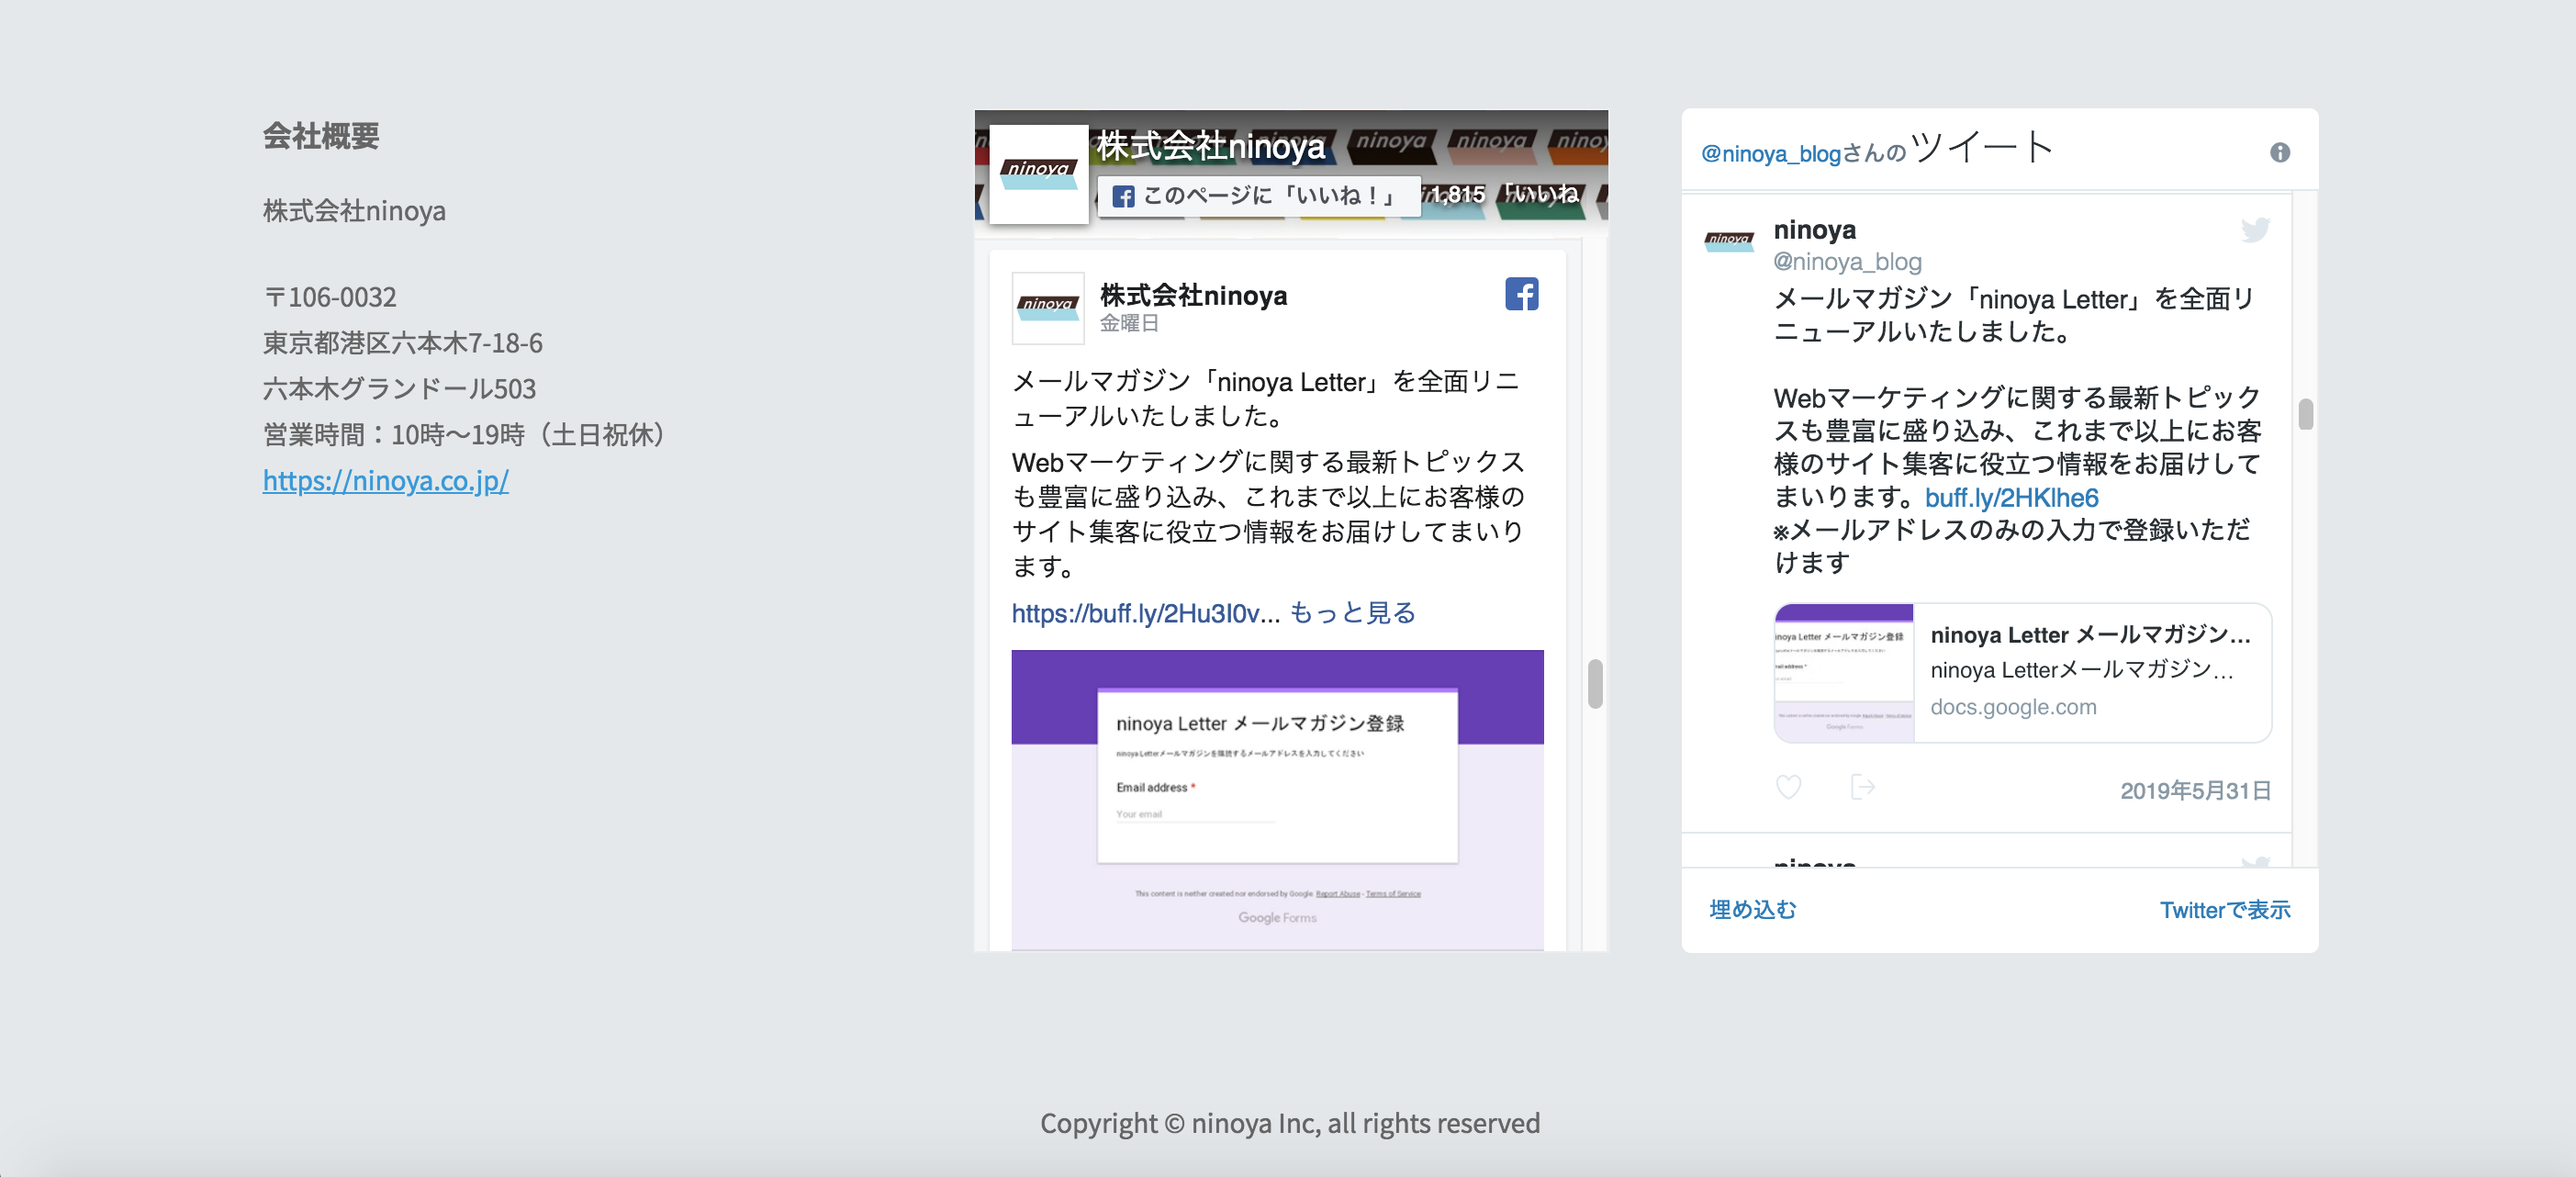Click ninoya logo beside Facebook post title
The image size is (2576, 1177).
pyautogui.click(x=1047, y=307)
